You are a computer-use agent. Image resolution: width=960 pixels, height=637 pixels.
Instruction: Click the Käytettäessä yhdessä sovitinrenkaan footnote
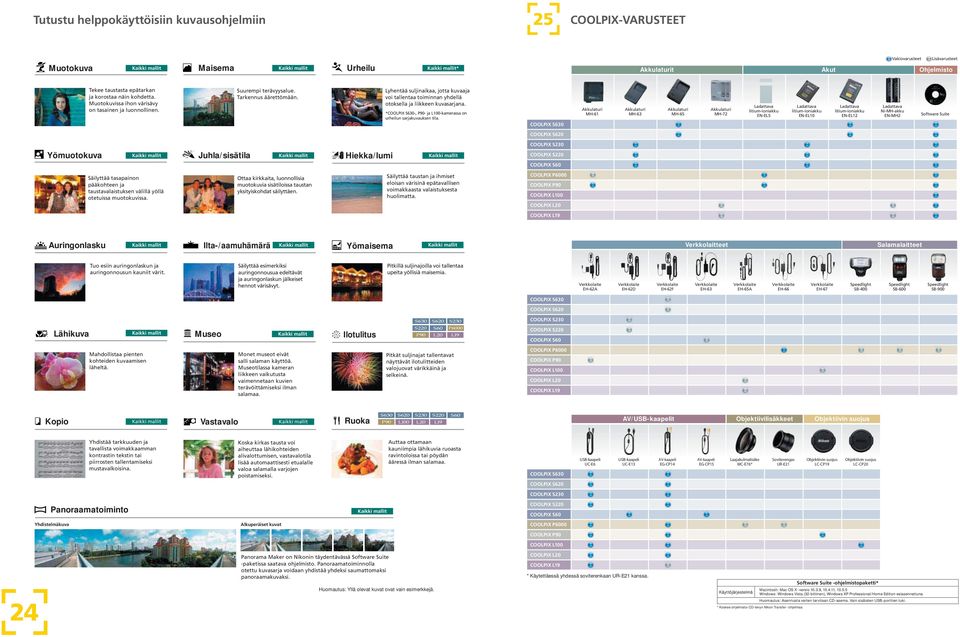pyautogui.click(x=588, y=576)
